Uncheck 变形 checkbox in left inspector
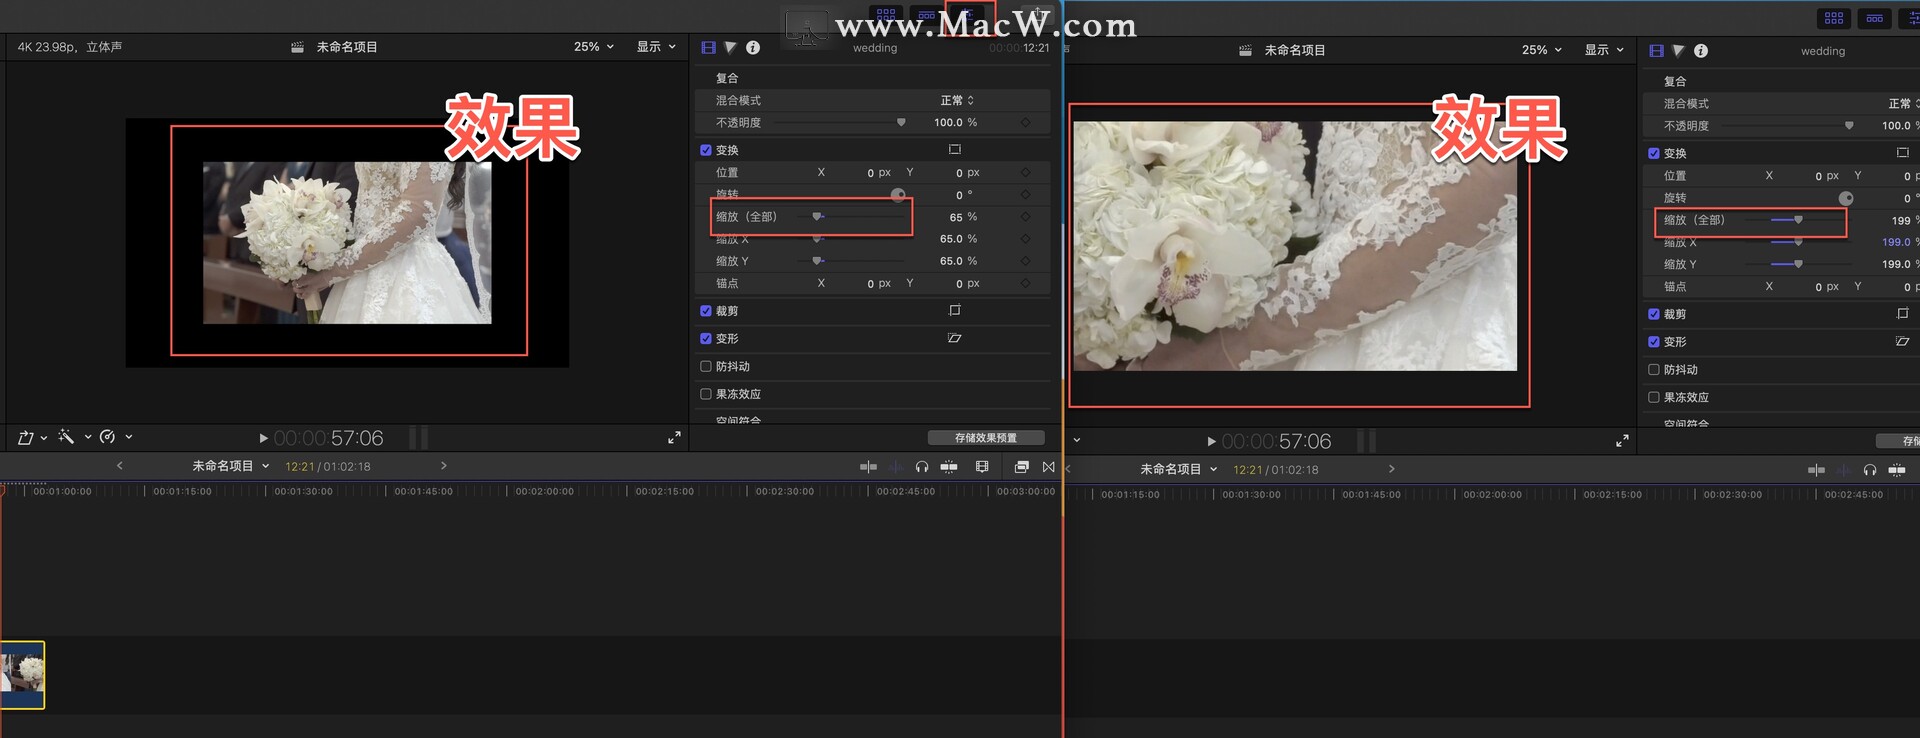Viewport: 1920px width, 738px height. point(706,339)
